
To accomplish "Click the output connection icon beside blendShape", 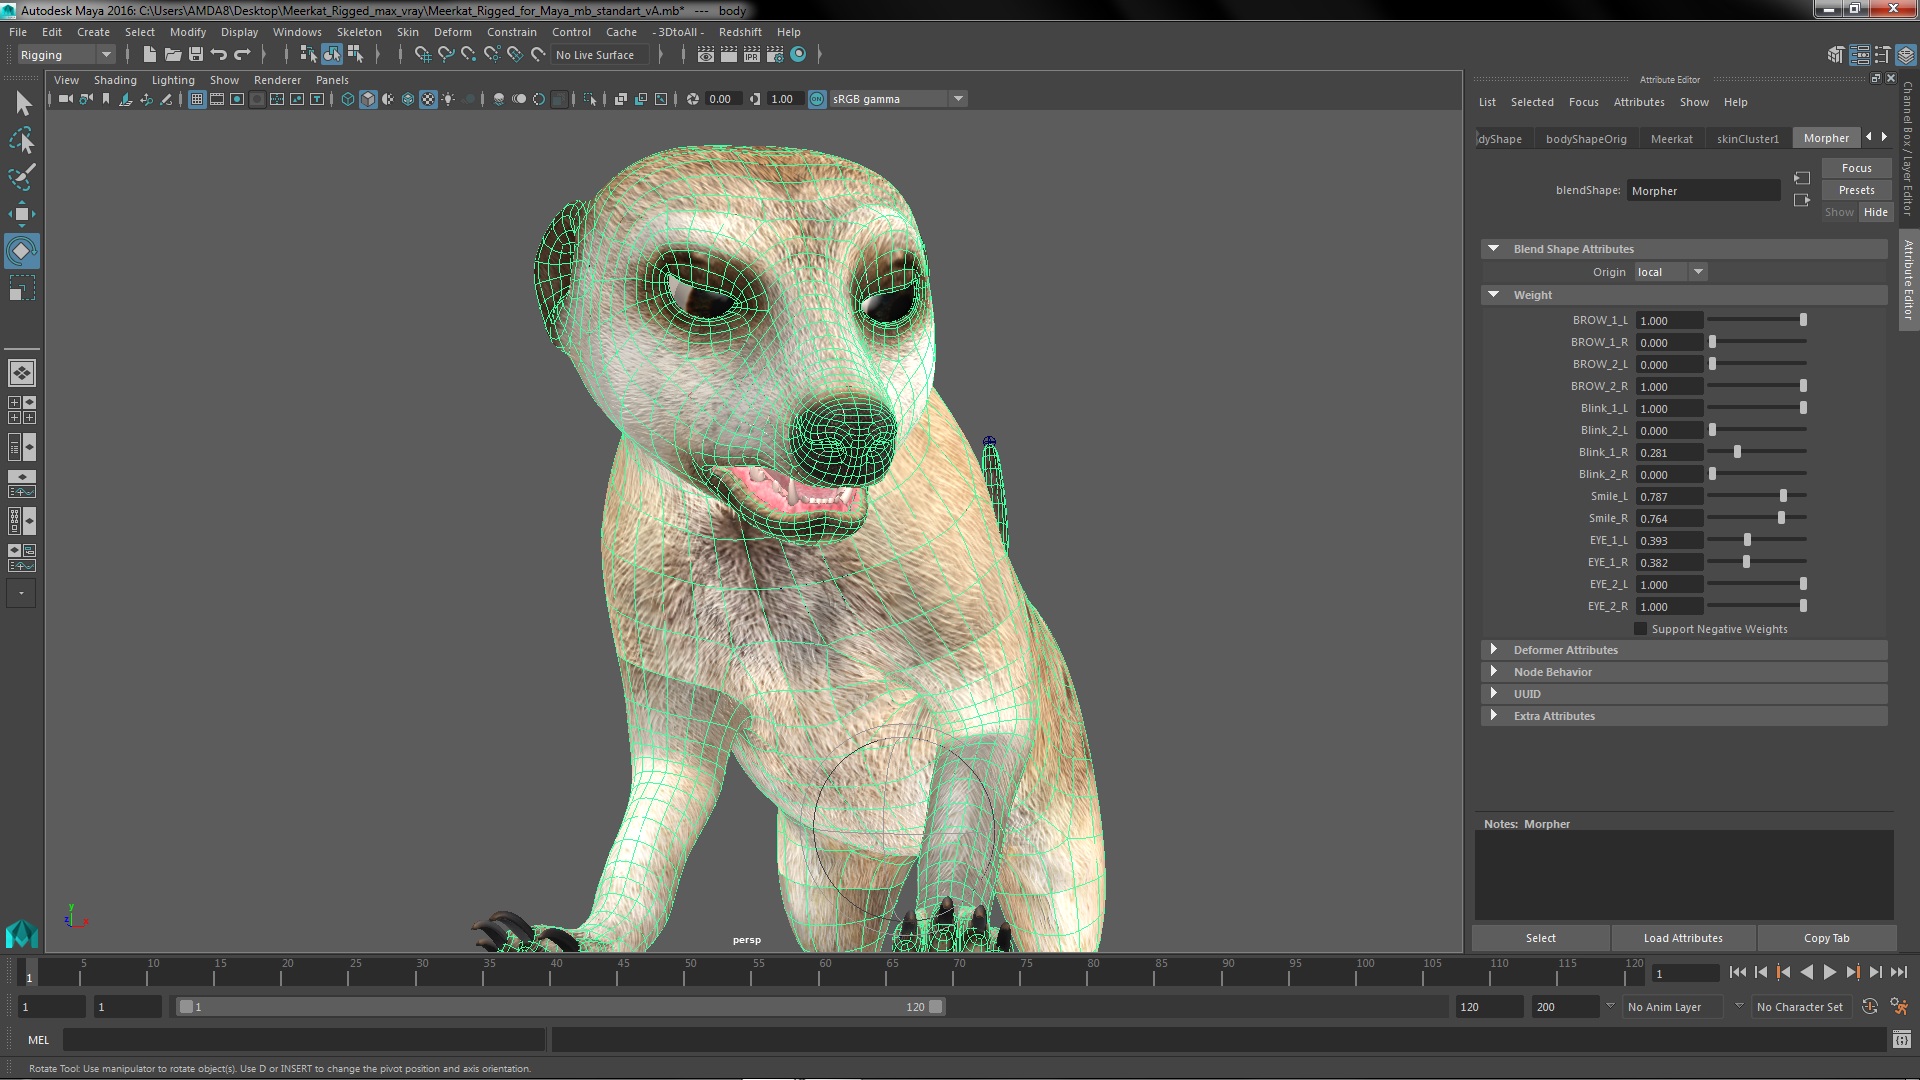I will point(1802,200).
